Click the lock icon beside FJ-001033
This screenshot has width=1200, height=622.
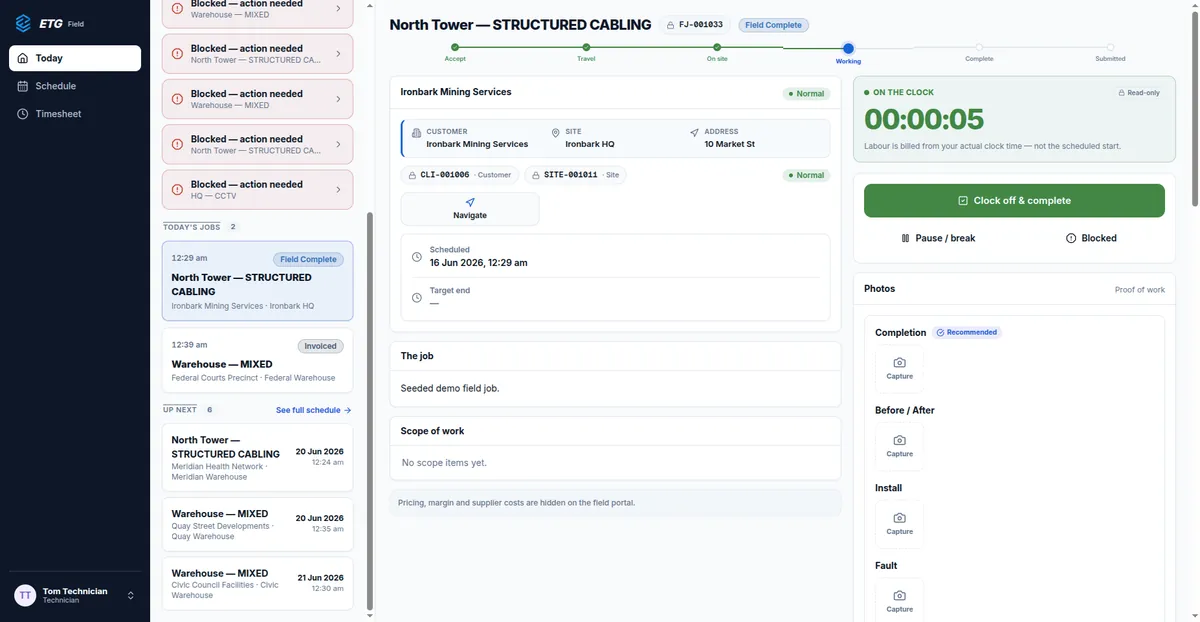tap(672, 25)
